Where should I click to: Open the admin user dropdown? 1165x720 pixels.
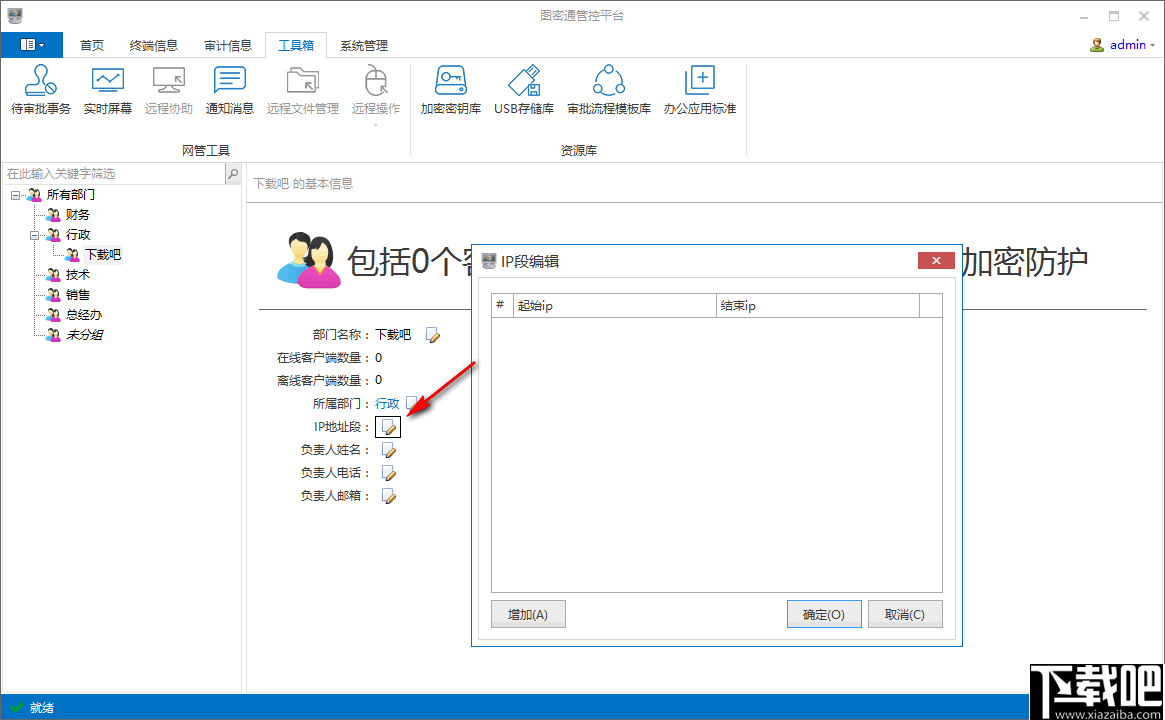[1122, 45]
